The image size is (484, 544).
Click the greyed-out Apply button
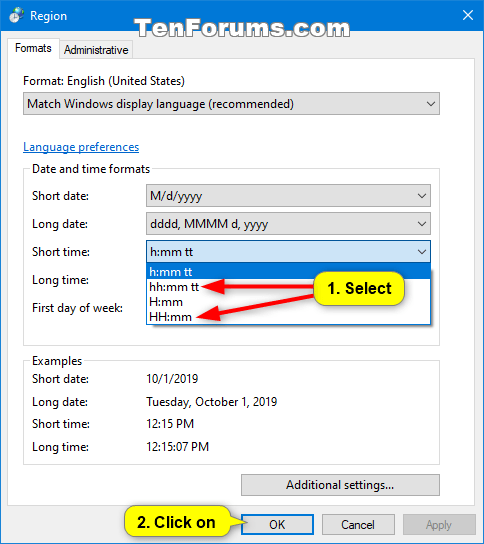[x=439, y=525]
